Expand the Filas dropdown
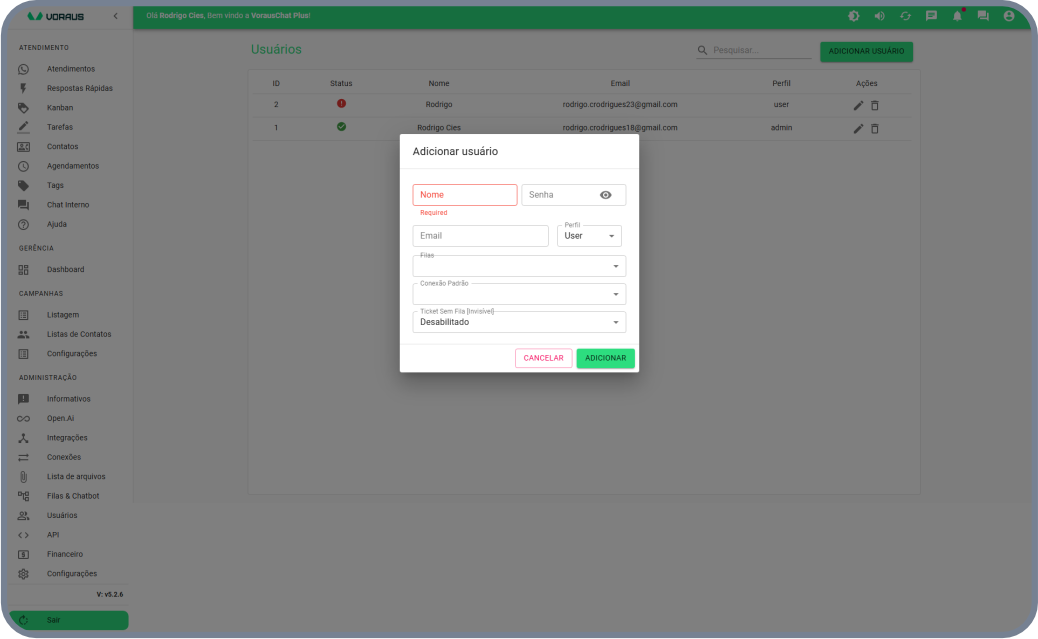Image resolution: width=1038 pixels, height=639 pixels. (x=519, y=267)
